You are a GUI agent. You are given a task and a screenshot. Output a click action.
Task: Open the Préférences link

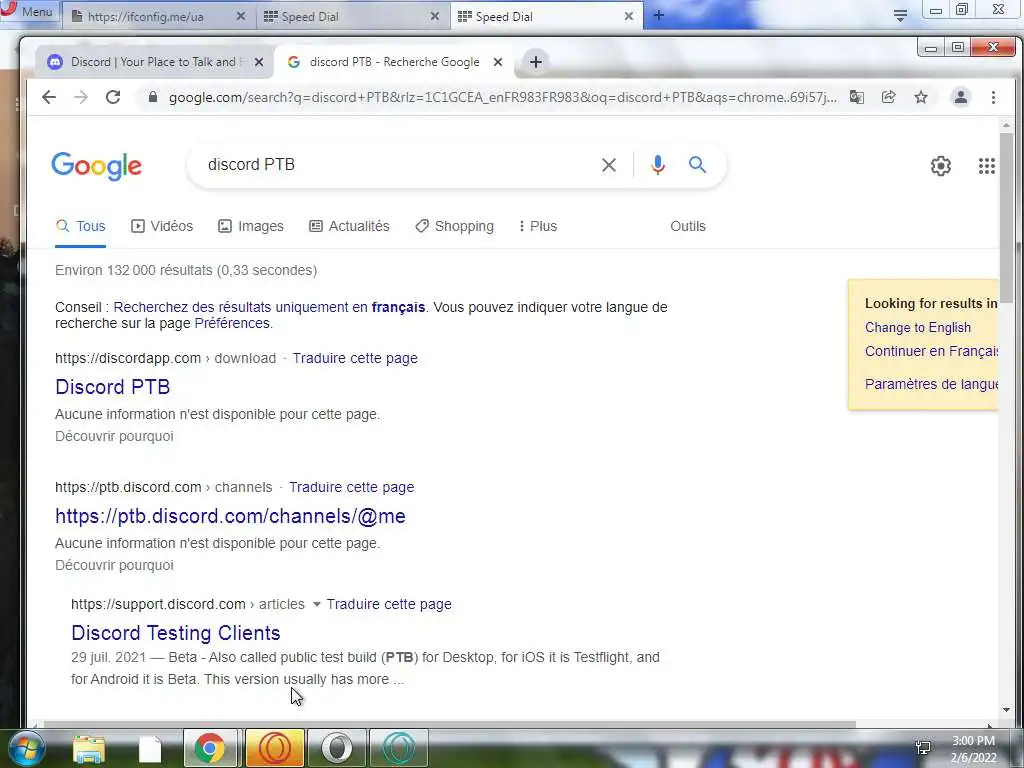pyautogui.click(x=232, y=323)
